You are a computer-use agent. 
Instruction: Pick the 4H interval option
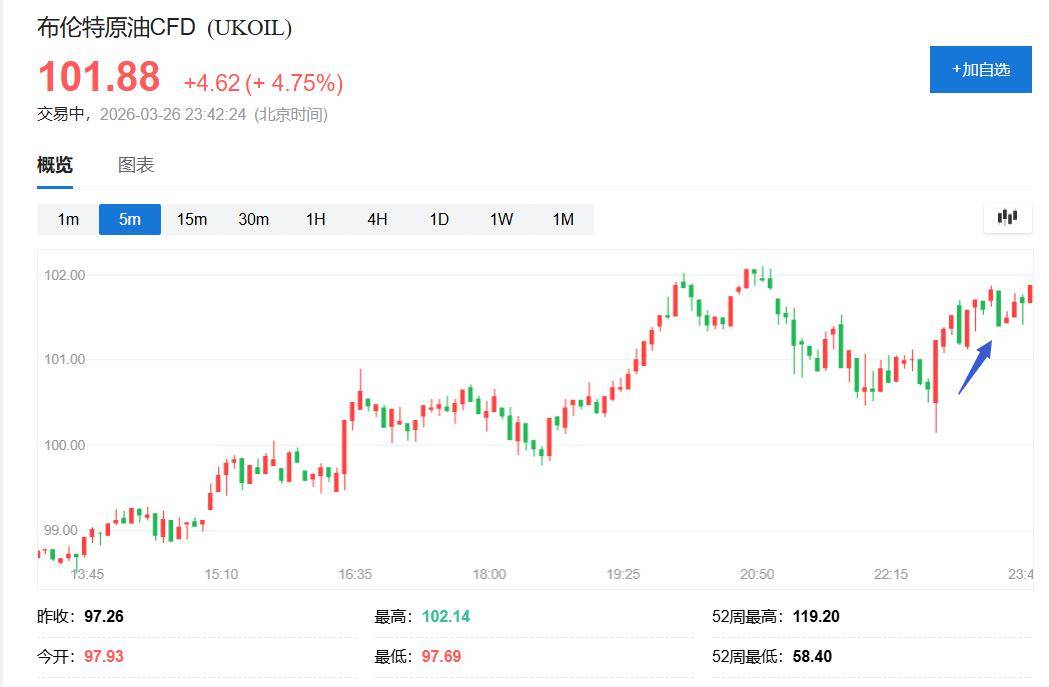click(x=377, y=219)
